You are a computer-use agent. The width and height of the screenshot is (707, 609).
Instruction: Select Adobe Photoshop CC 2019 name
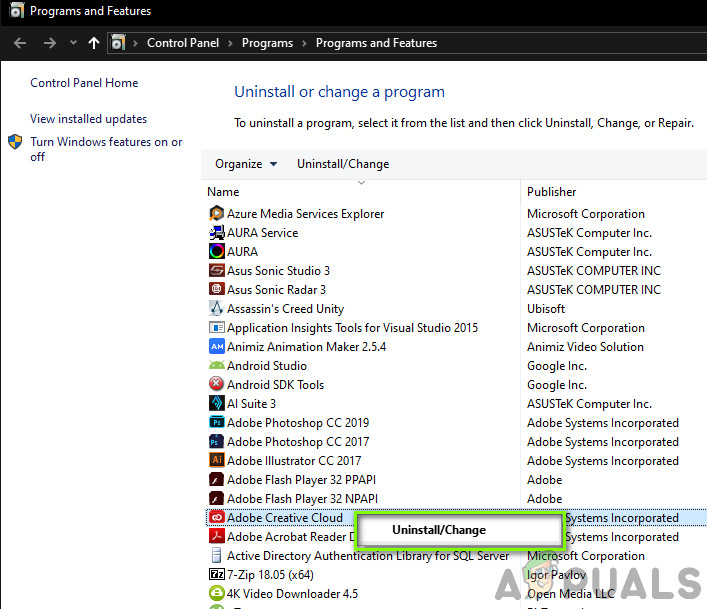[x=298, y=423]
